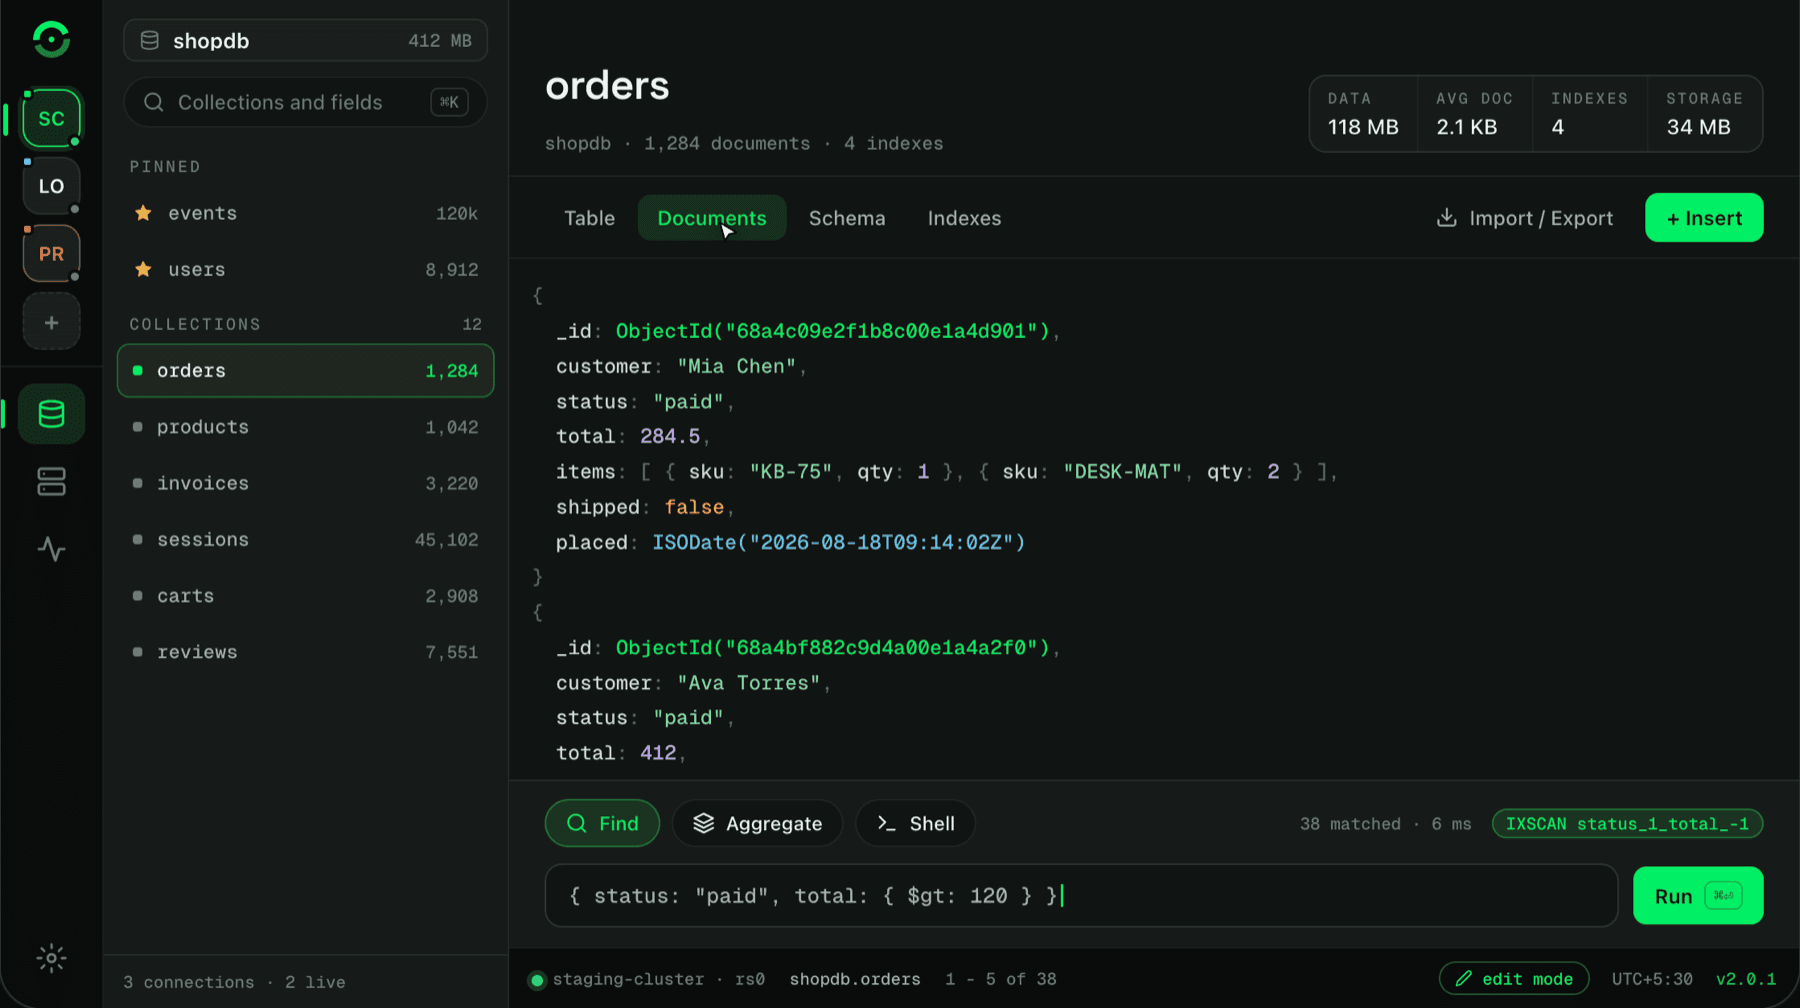Viewport: 1800px width, 1008px height.
Task: Add a new connection with plus icon
Action: (x=51, y=322)
